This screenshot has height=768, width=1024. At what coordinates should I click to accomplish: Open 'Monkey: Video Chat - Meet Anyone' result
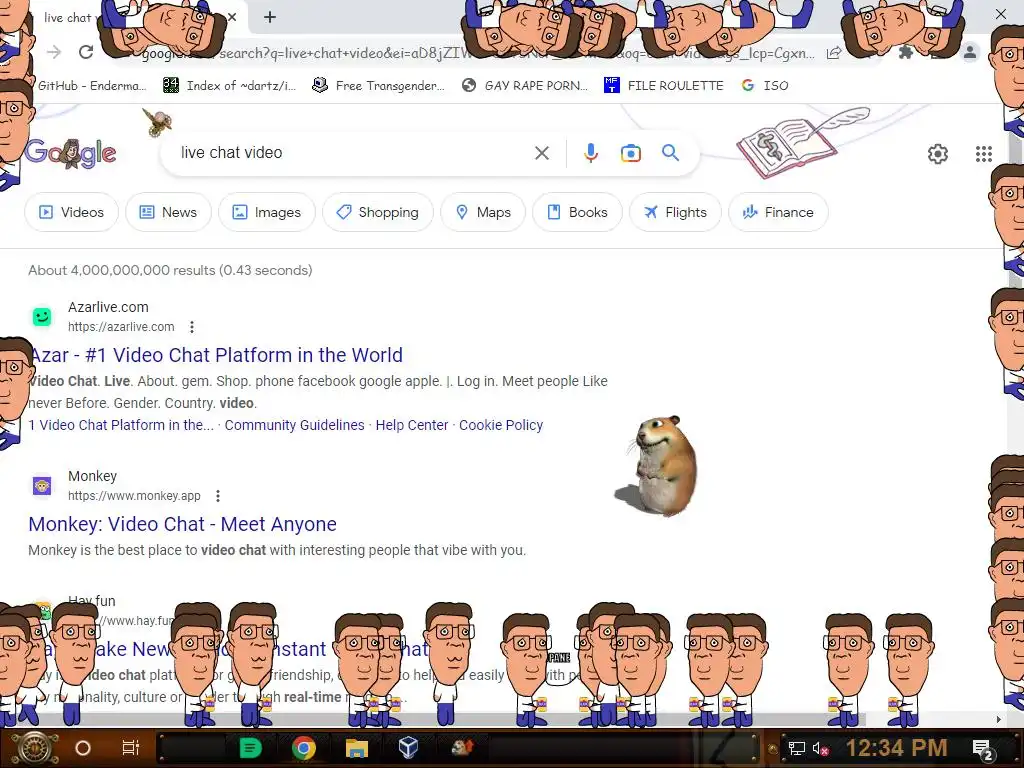click(x=183, y=524)
